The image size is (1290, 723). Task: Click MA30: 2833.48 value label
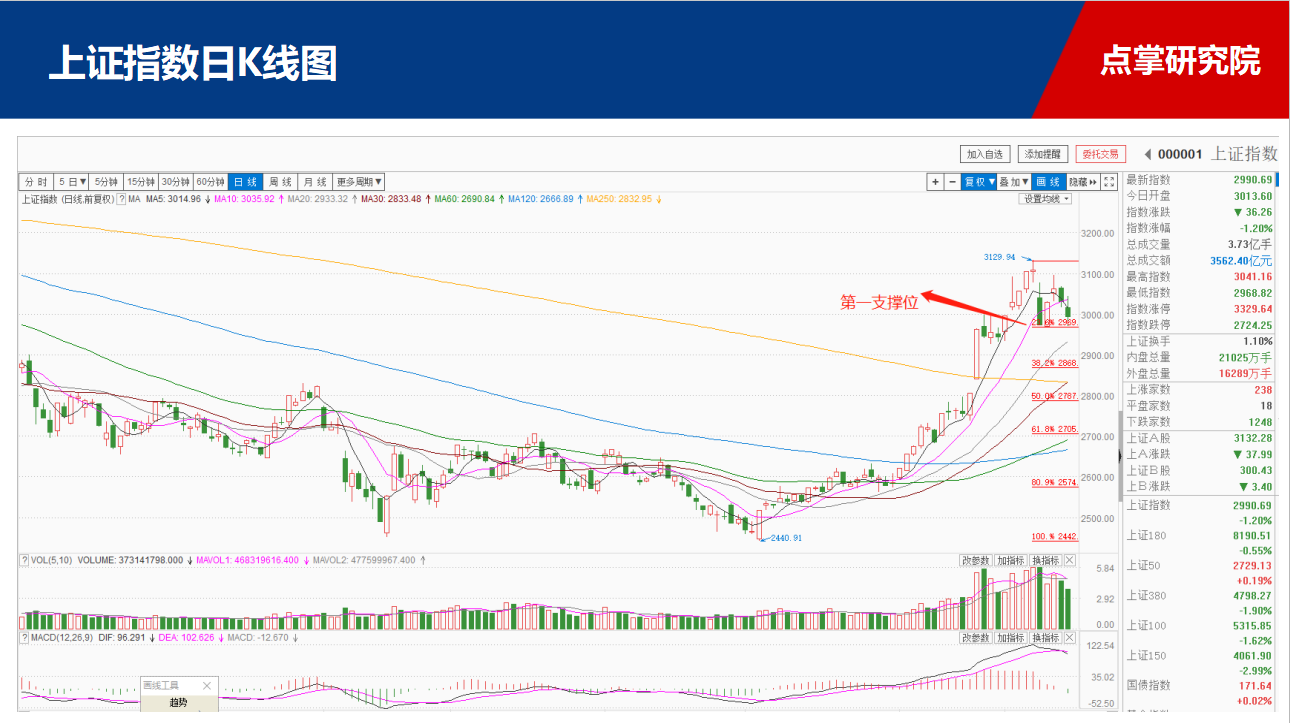point(390,199)
